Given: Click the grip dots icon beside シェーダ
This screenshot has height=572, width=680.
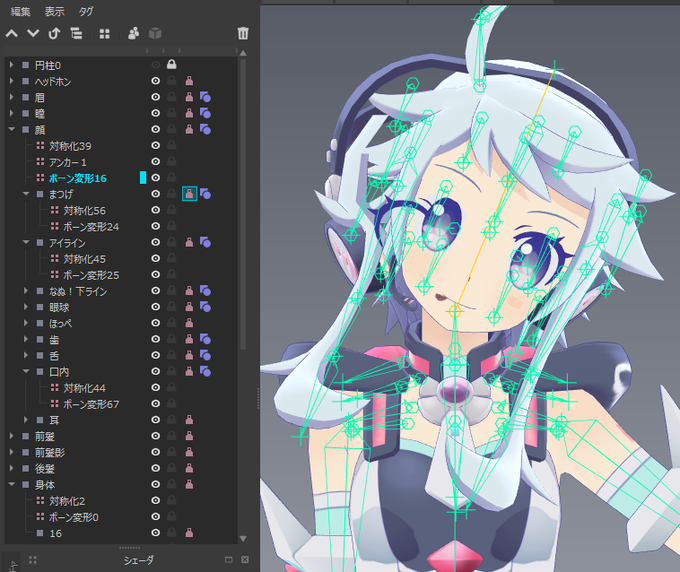Looking at the screenshot, I should point(33,560).
